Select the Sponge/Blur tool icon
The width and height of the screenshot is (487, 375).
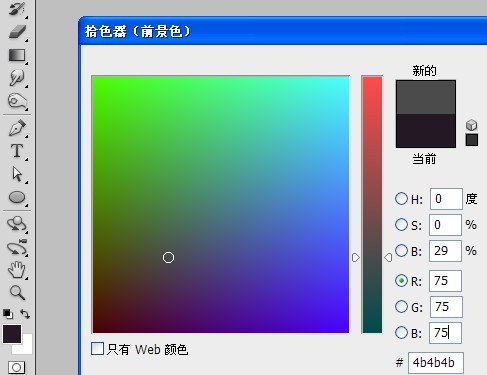[17, 101]
